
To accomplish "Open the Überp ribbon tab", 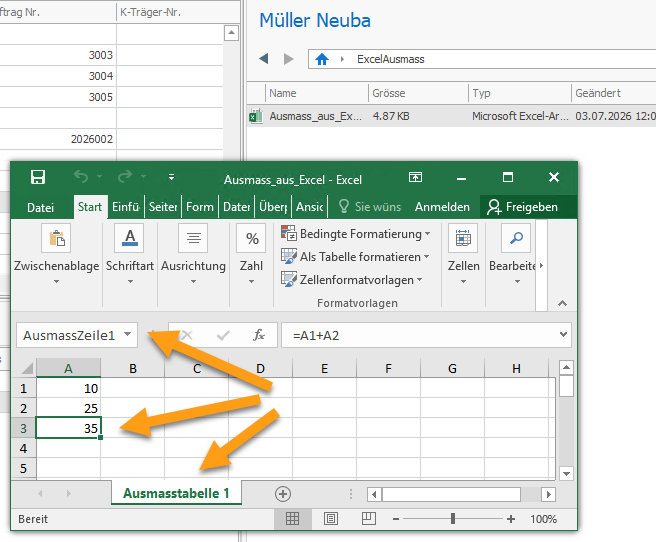I will [x=273, y=207].
